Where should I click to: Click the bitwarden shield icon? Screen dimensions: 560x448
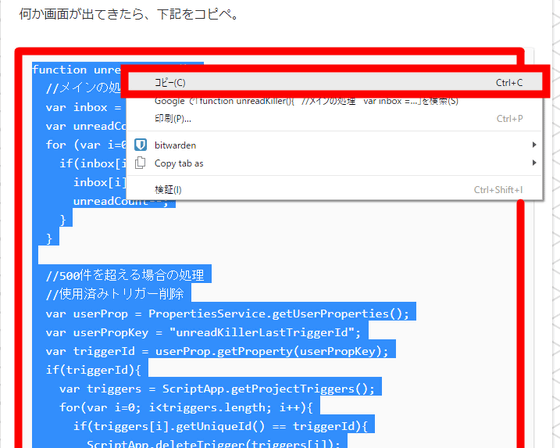click(140, 145)
